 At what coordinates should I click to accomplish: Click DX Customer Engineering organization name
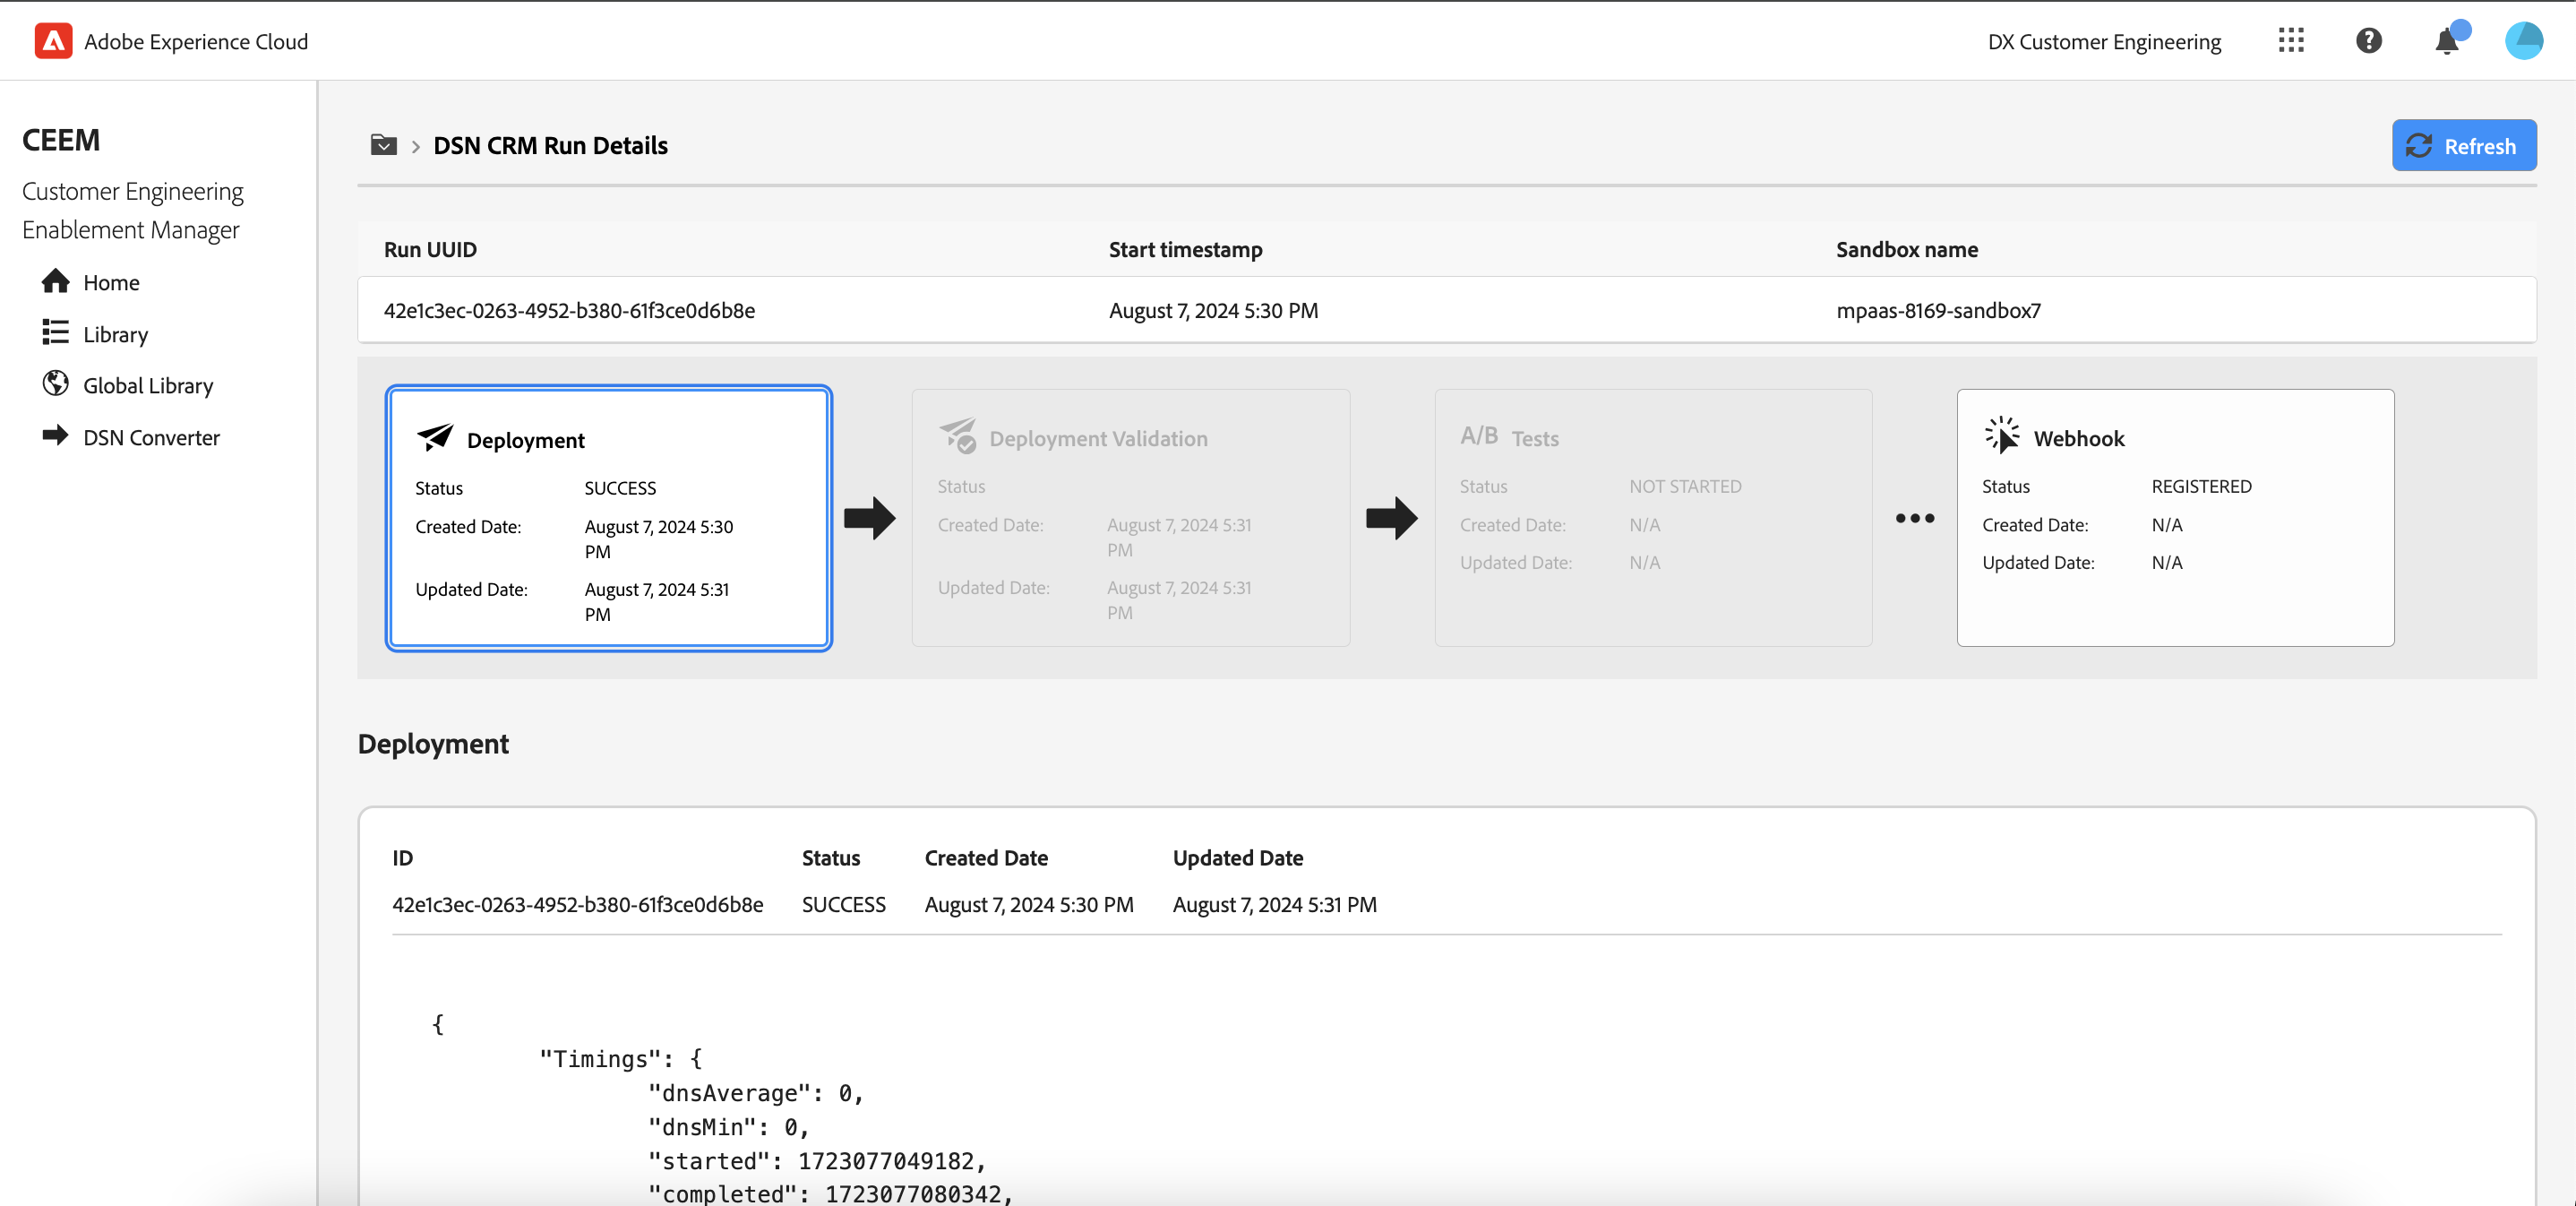coord(2104,42)
